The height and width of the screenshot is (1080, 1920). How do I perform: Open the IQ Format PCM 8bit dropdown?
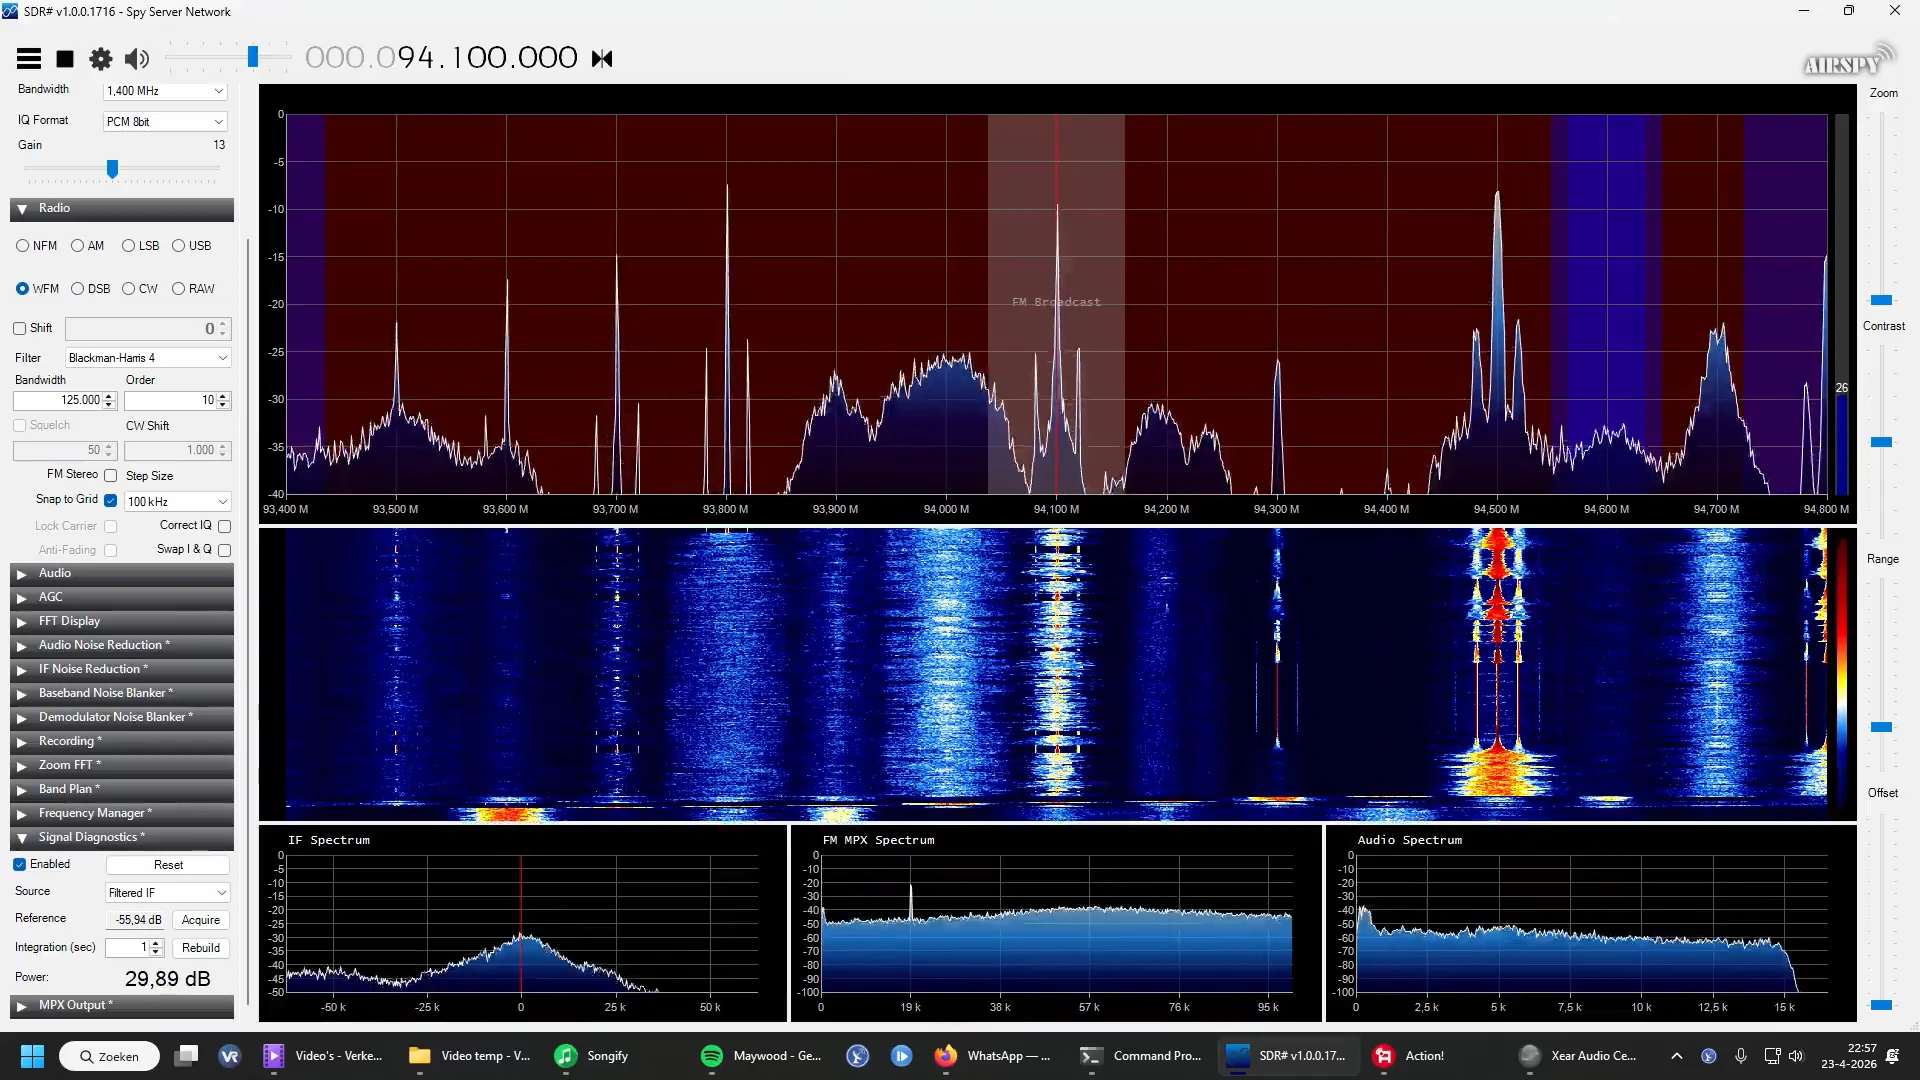[166, 122]
